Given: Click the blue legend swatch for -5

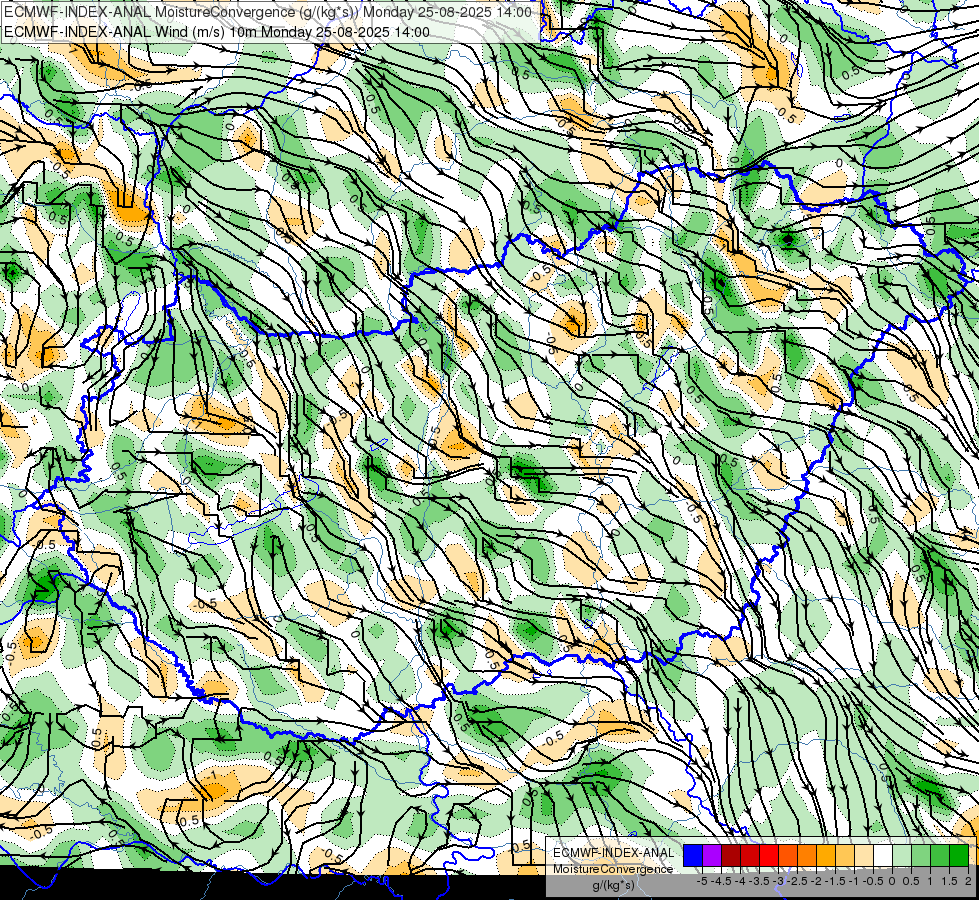Looking at the screenshot, I should coord(693,855).
